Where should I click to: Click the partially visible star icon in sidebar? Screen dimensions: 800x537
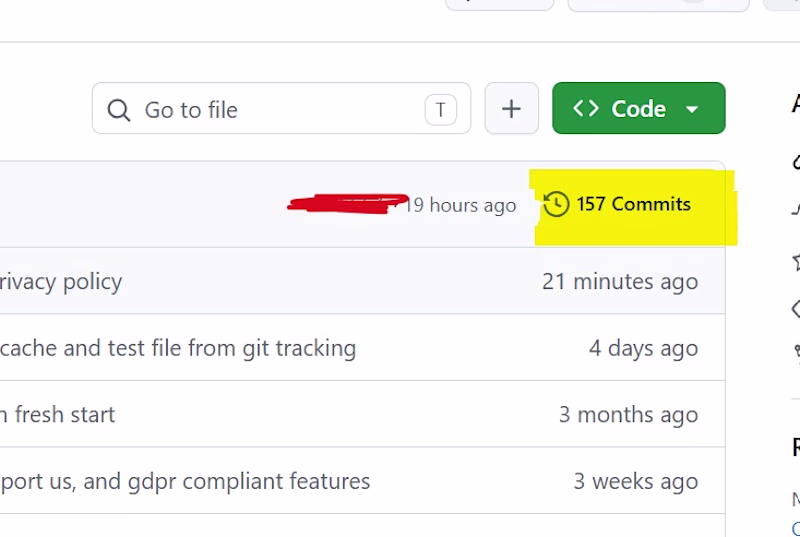click(x=796, y=262)
